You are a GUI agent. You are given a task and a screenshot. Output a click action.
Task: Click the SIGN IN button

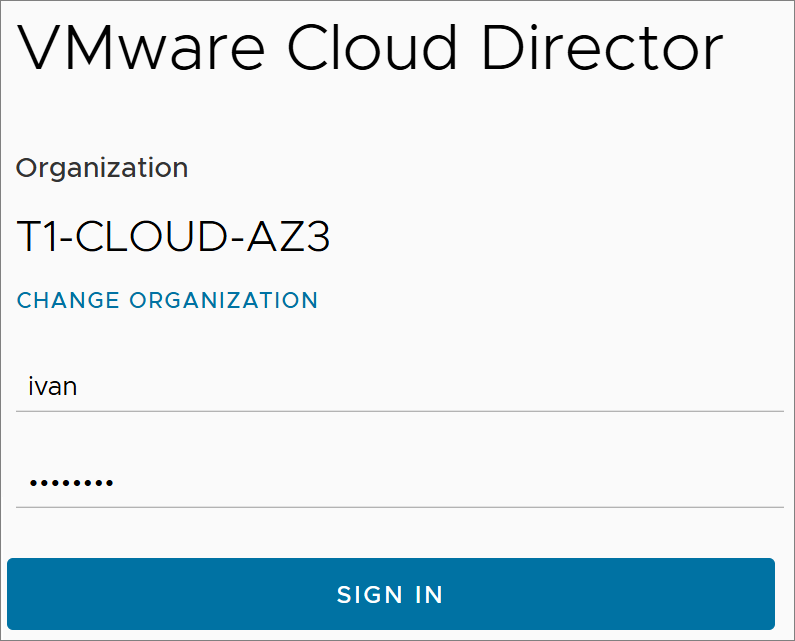(391, 594)
